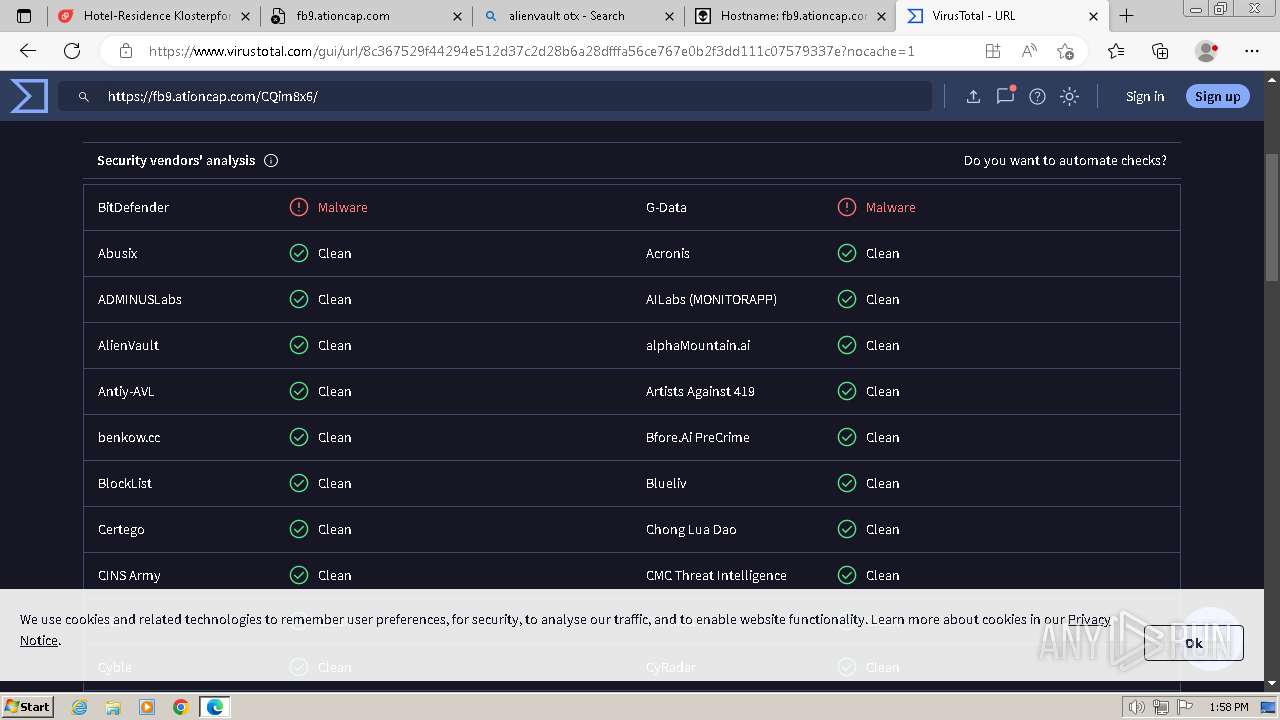Open browser settings and more menu
Image resolution: width=1280 pixels, height=720 pixels.
click(1252, 51)
